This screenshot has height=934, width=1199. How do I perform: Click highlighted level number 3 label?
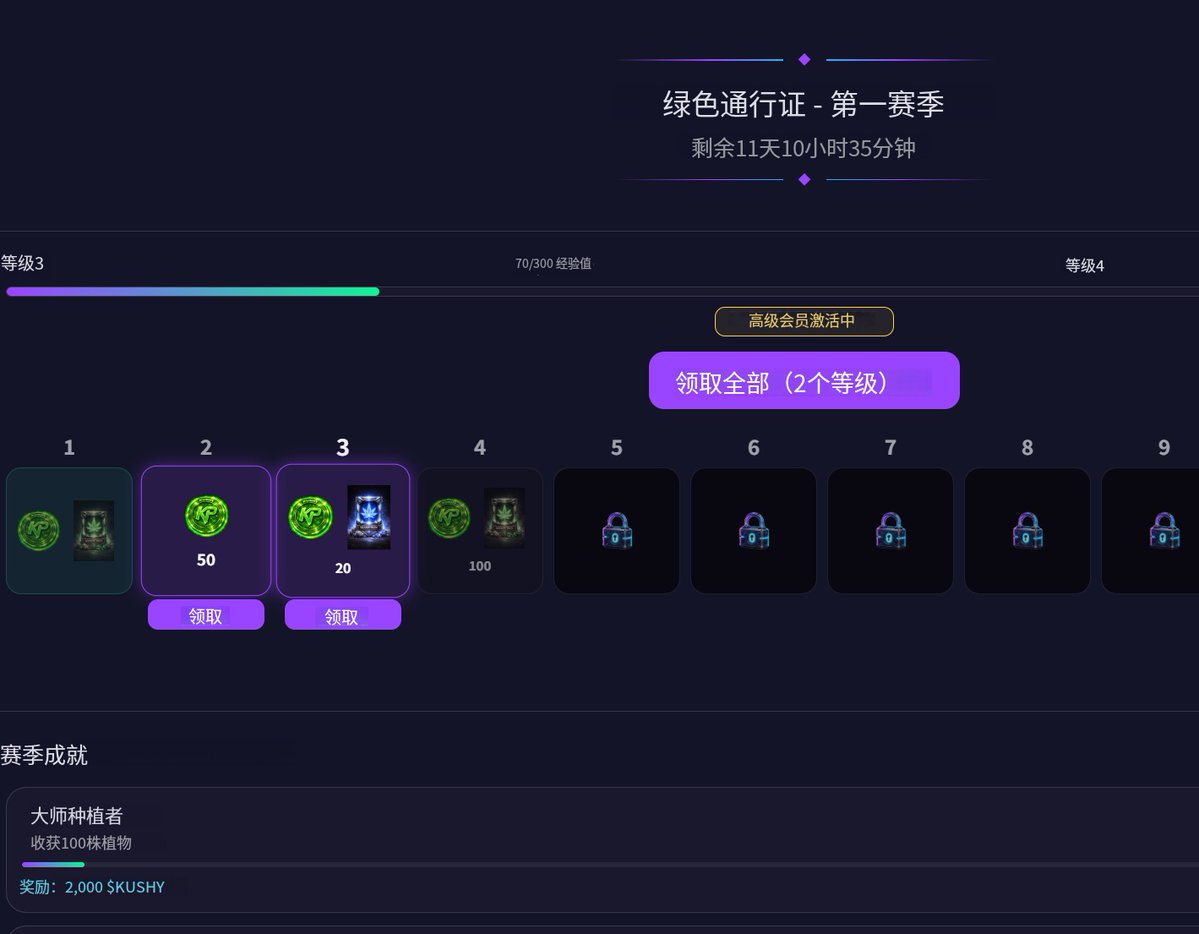pyautogui.click(x=343, y=447)
